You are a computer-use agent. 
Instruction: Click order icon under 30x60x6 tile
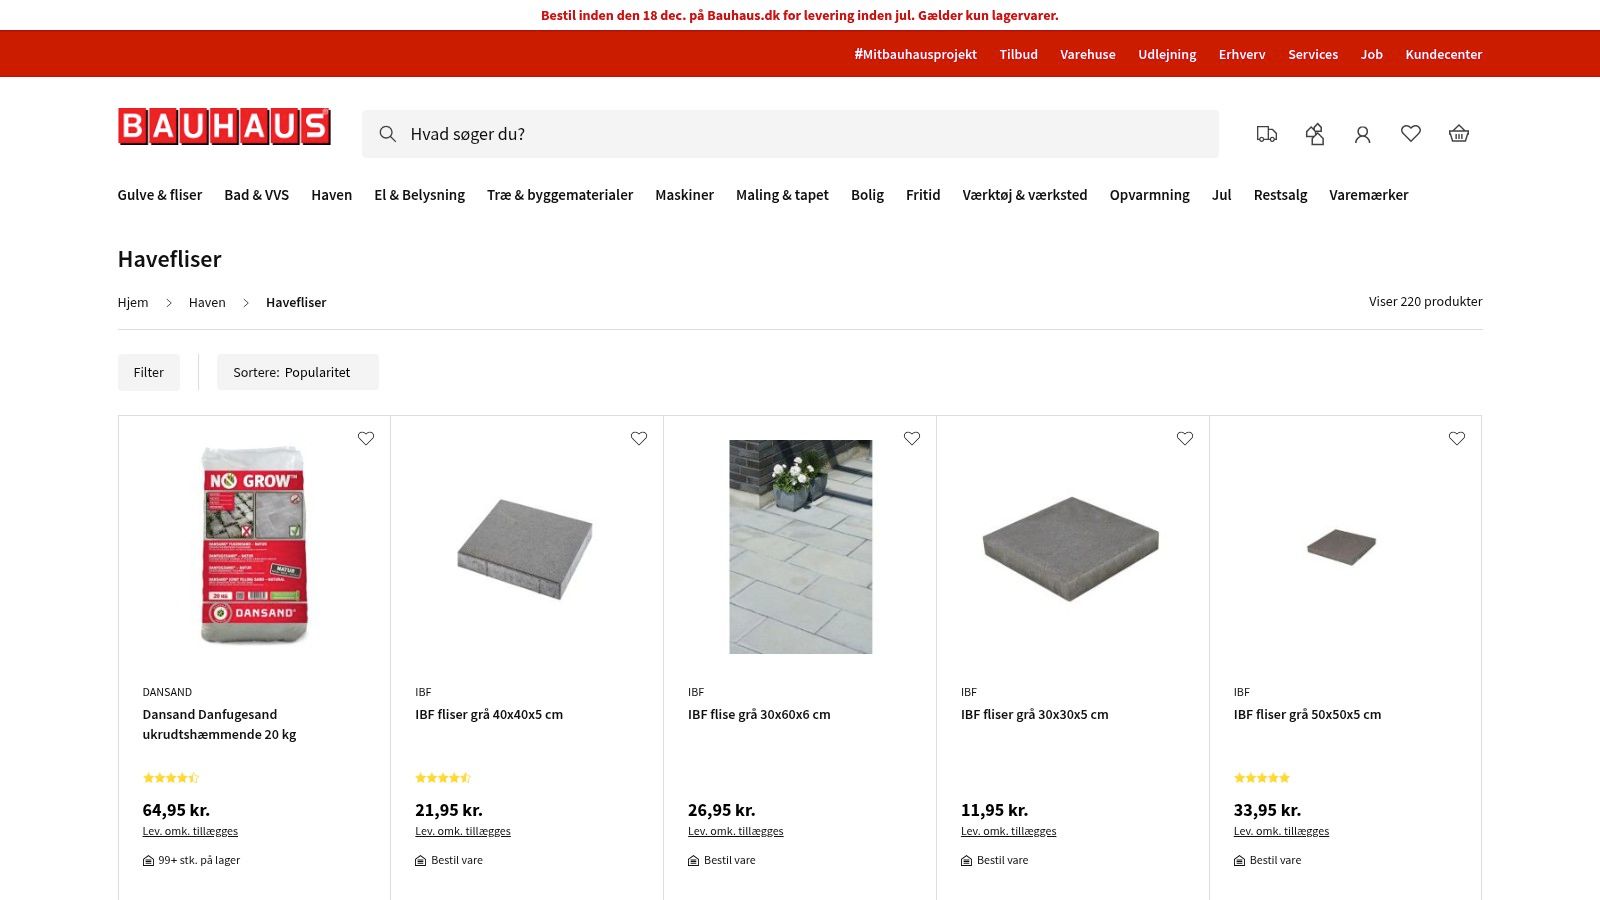tap(694, 861)
